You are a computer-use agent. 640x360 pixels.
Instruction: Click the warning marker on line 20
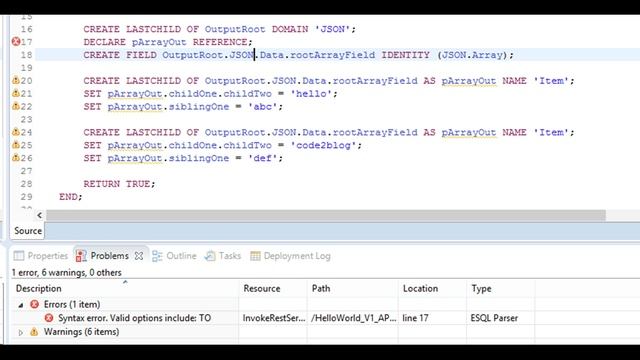(16, 80)
